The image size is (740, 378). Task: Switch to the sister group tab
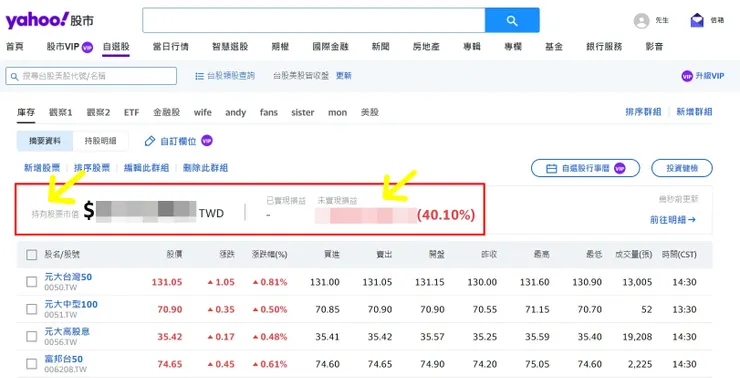pyautogui.click(x=303, y=112)
